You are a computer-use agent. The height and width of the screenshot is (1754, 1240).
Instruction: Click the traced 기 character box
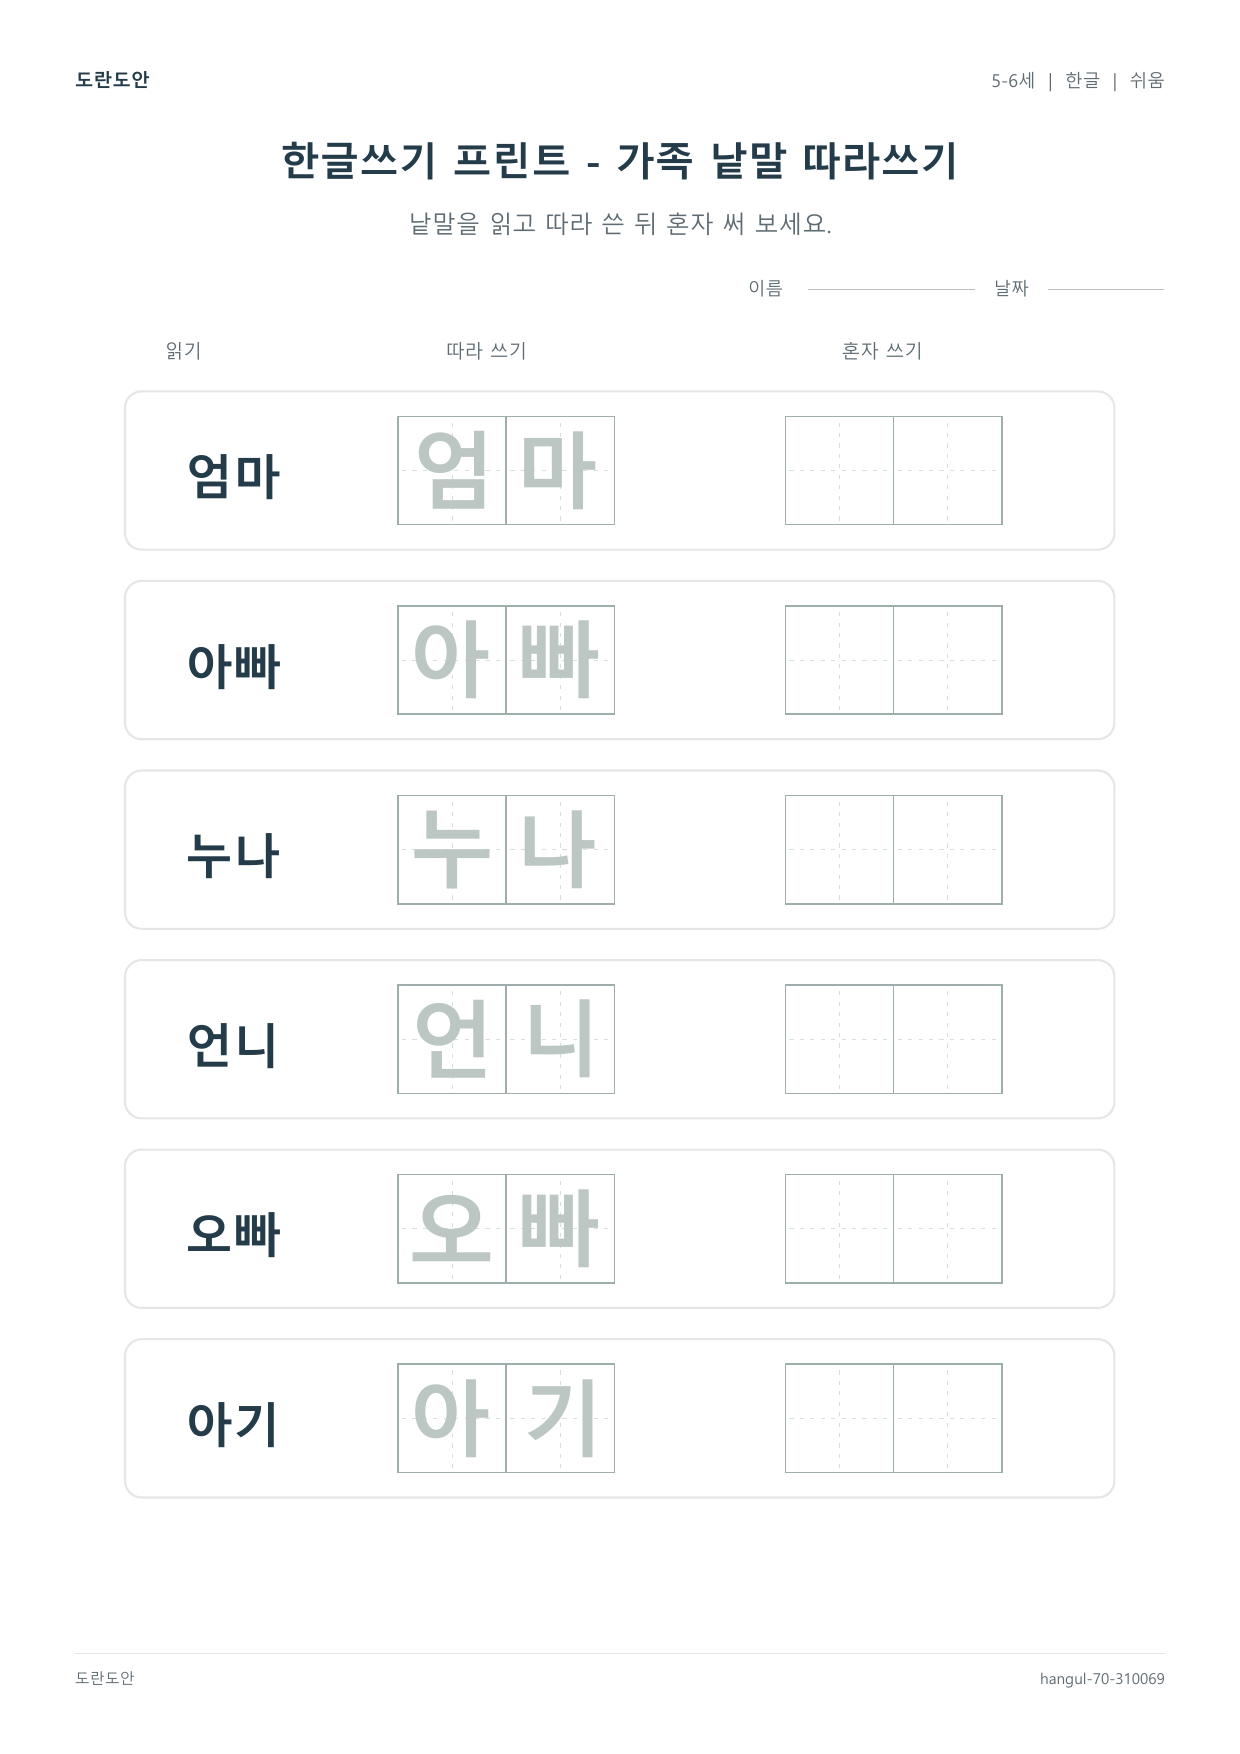pos(560,1418)
